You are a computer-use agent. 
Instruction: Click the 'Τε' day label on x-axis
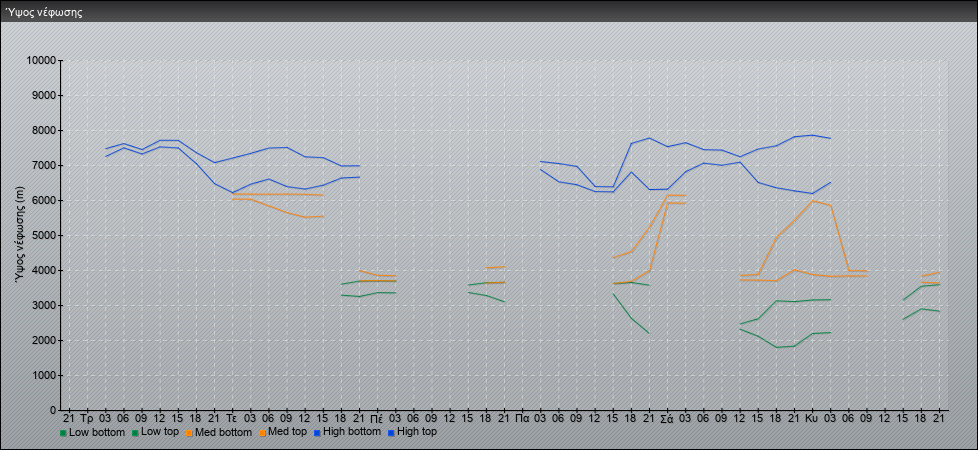pos(232,418)
